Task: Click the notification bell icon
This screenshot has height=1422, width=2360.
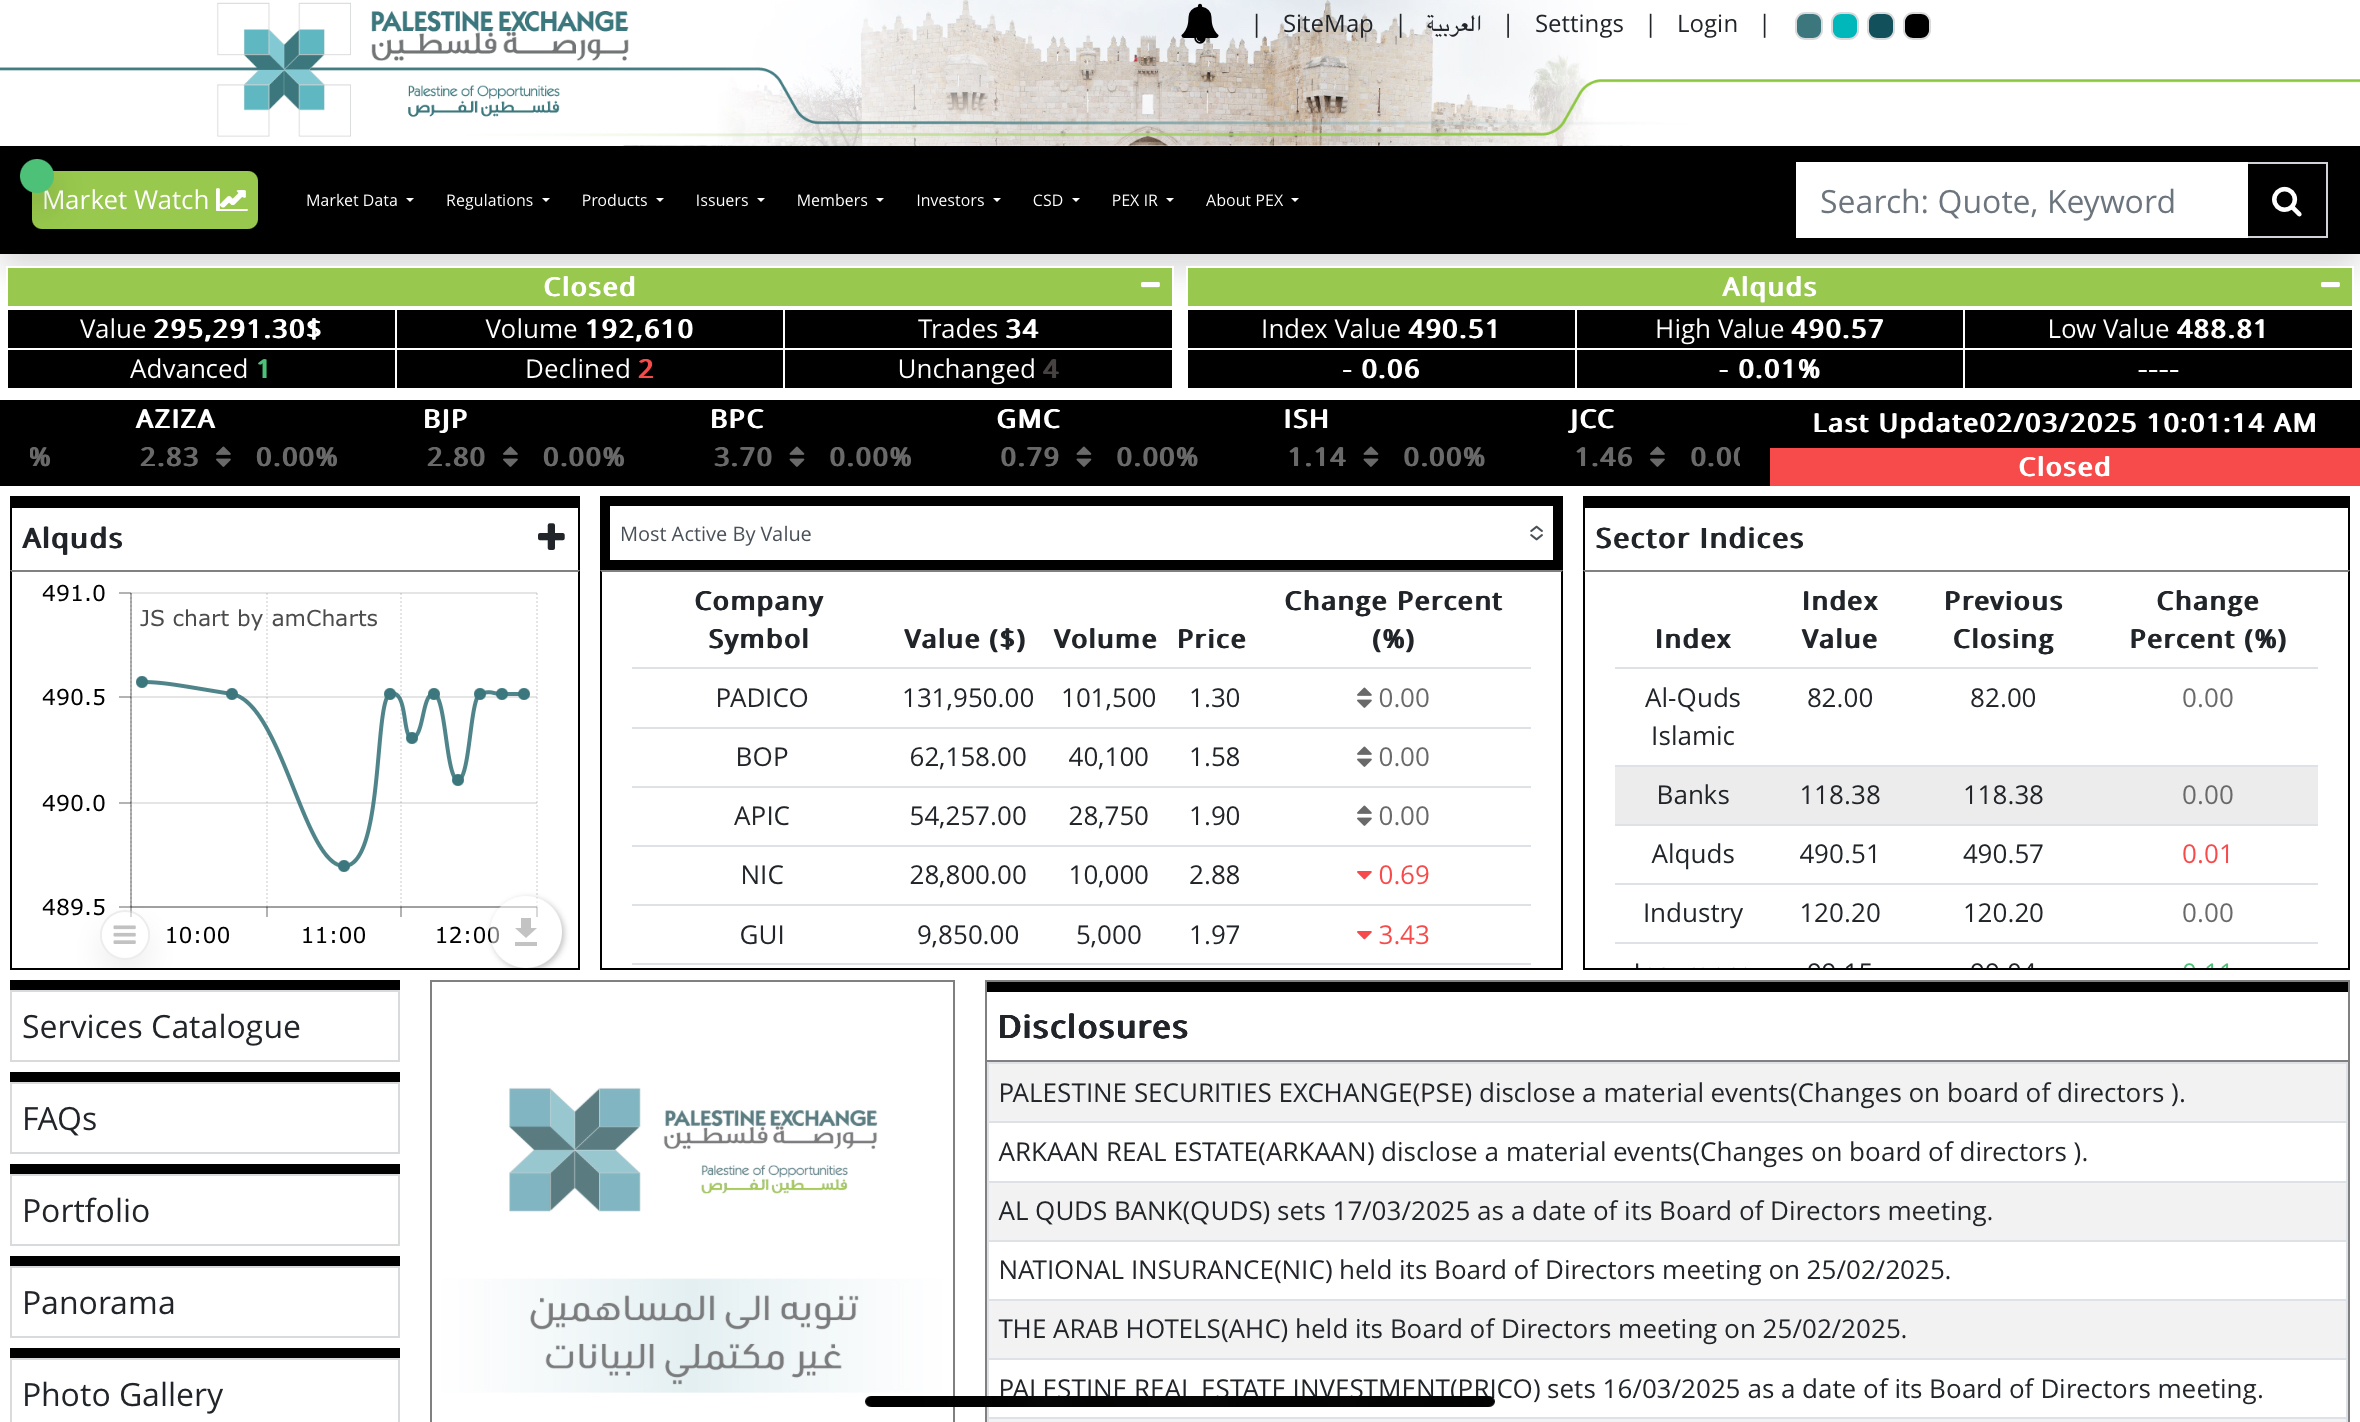Action: tap(1199, 24)
